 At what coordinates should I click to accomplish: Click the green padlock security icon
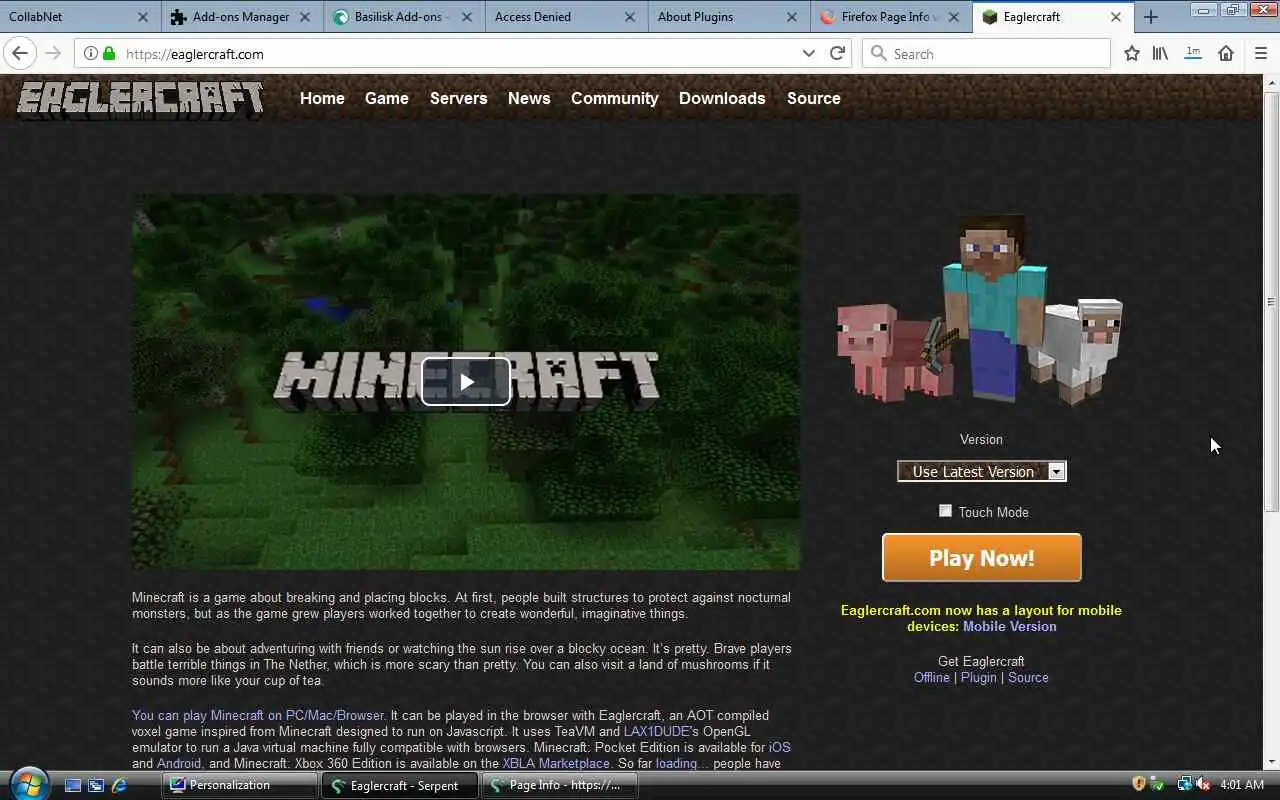pos(109,54)
